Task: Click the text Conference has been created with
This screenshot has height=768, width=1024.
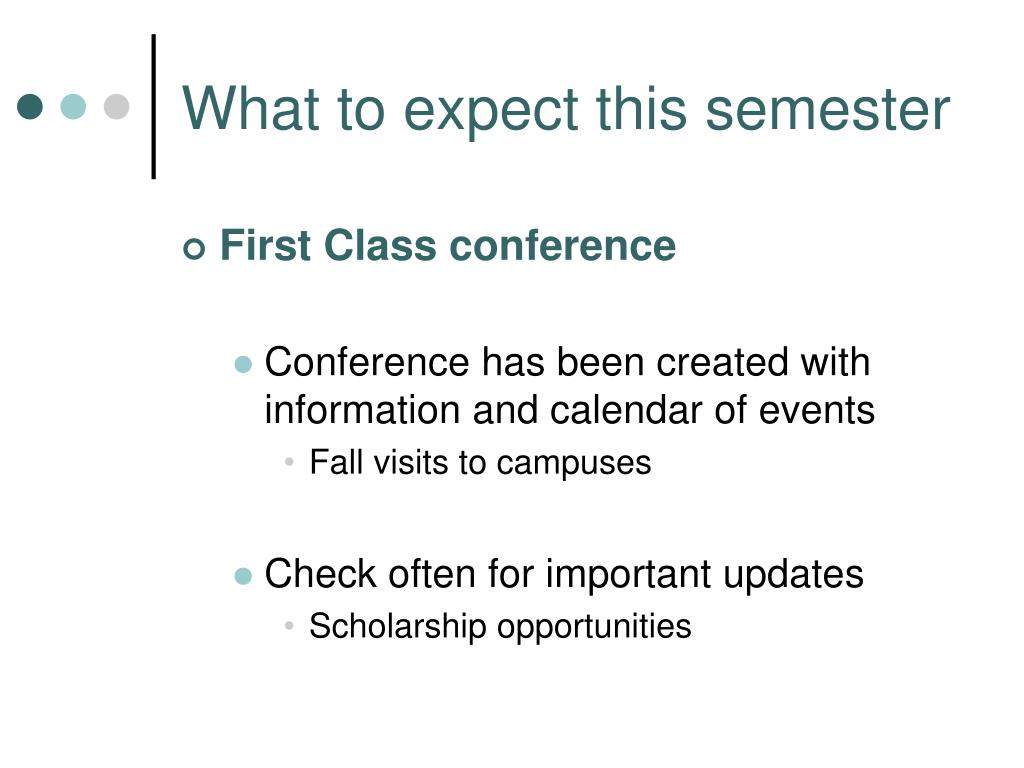Action: coord(567,362)
